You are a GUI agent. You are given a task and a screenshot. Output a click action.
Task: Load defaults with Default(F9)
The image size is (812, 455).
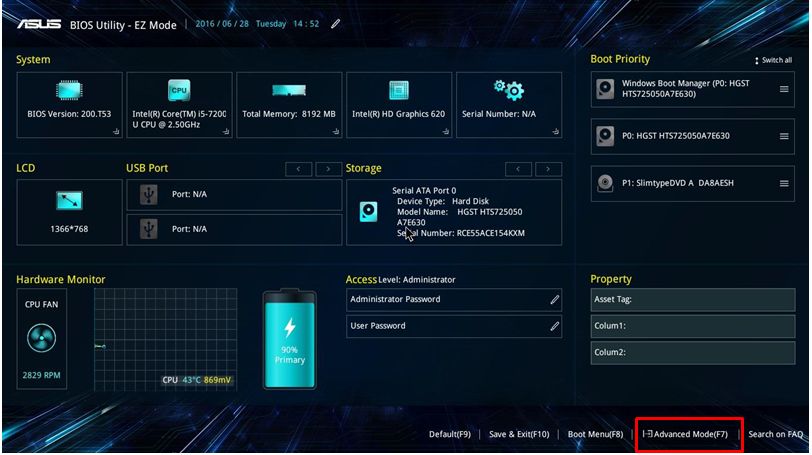(450, 434)
